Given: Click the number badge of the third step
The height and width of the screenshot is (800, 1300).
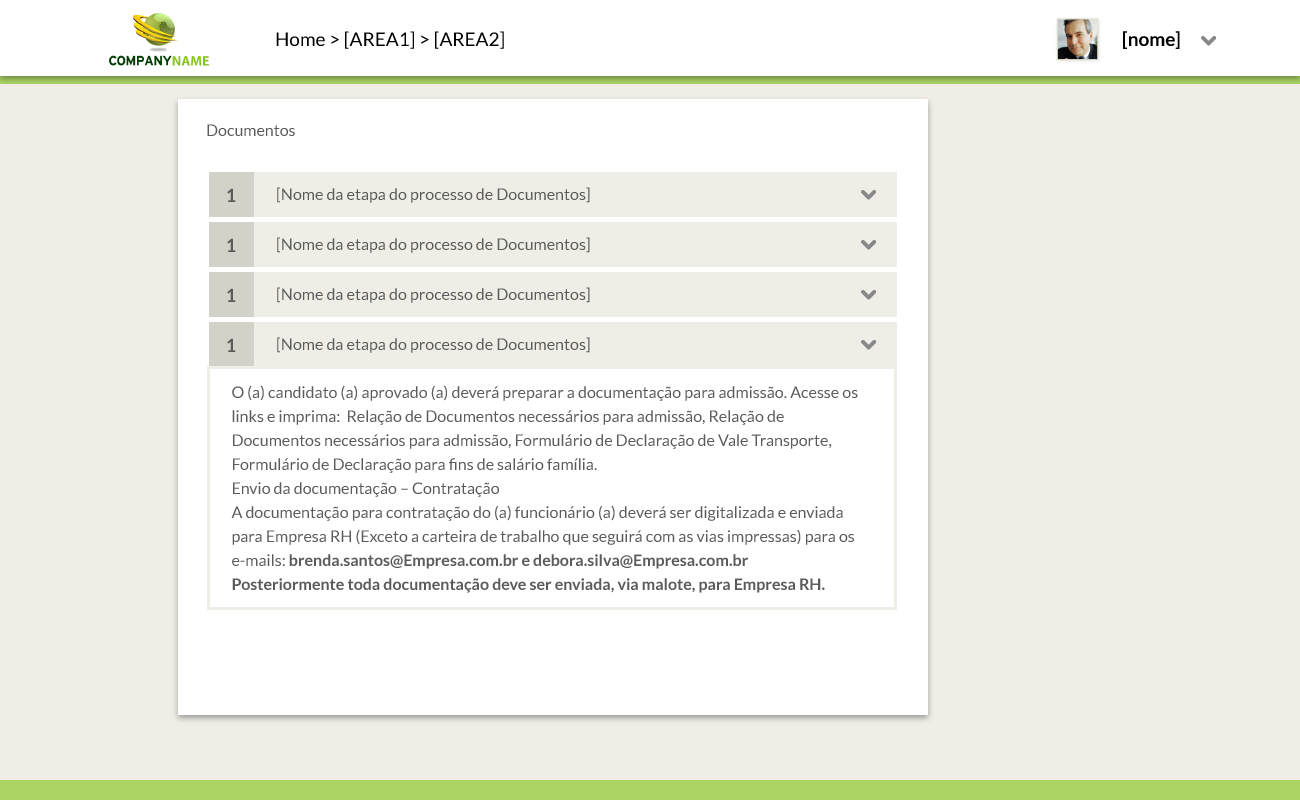Looking at the screenshot, I should [231, 295].
